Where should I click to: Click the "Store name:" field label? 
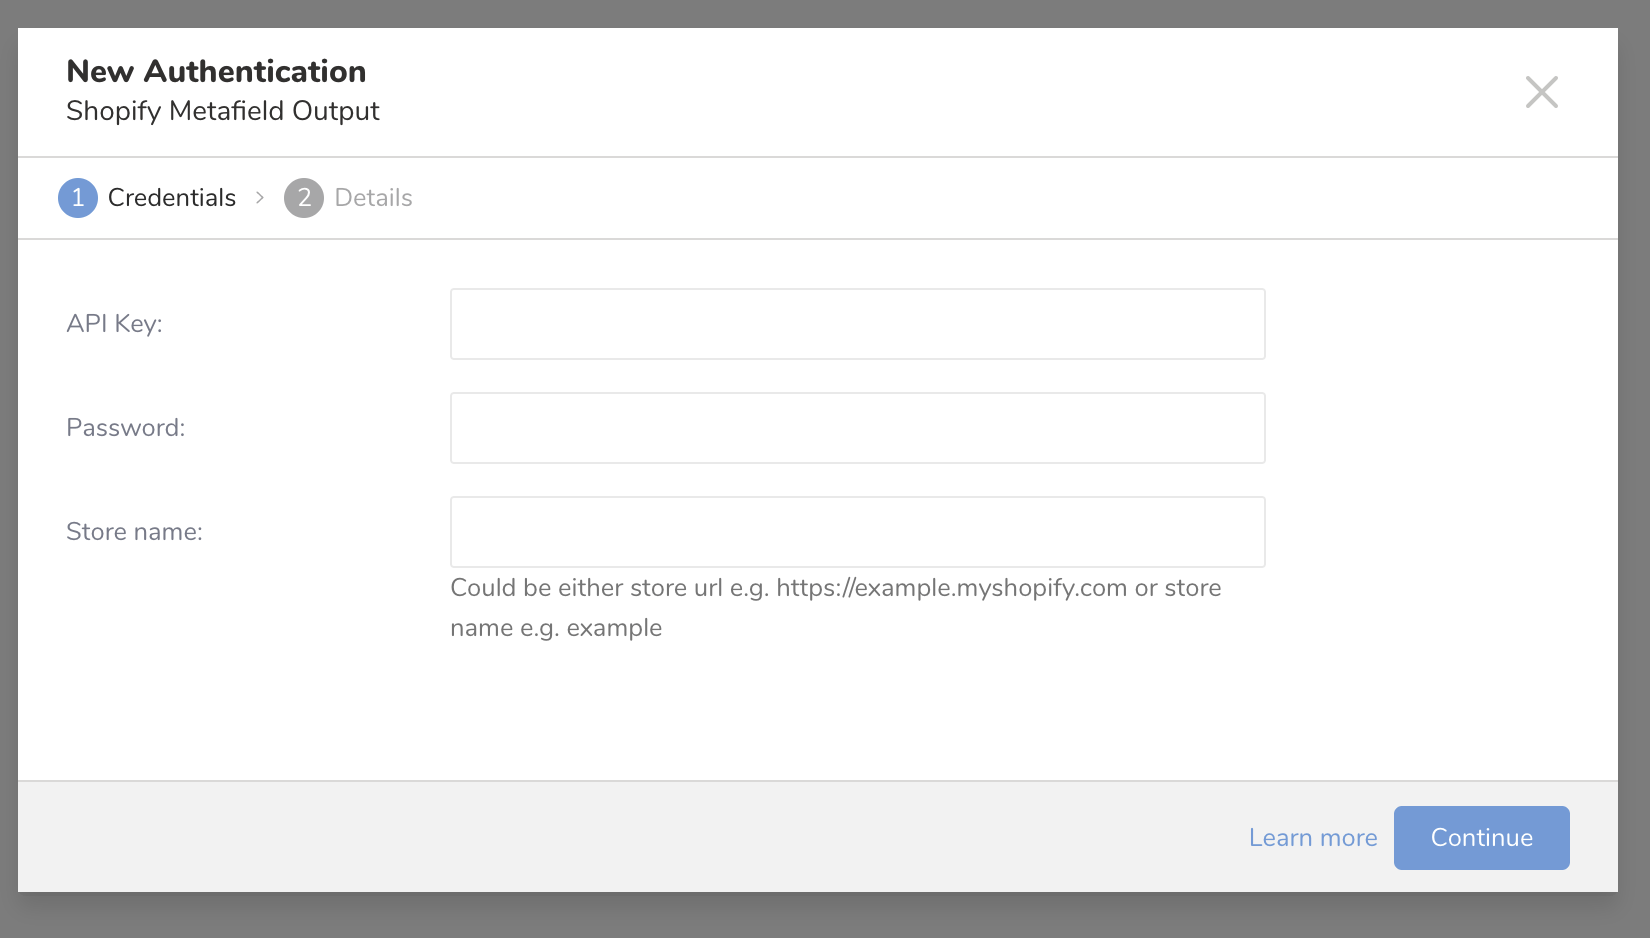coord(134,532)
